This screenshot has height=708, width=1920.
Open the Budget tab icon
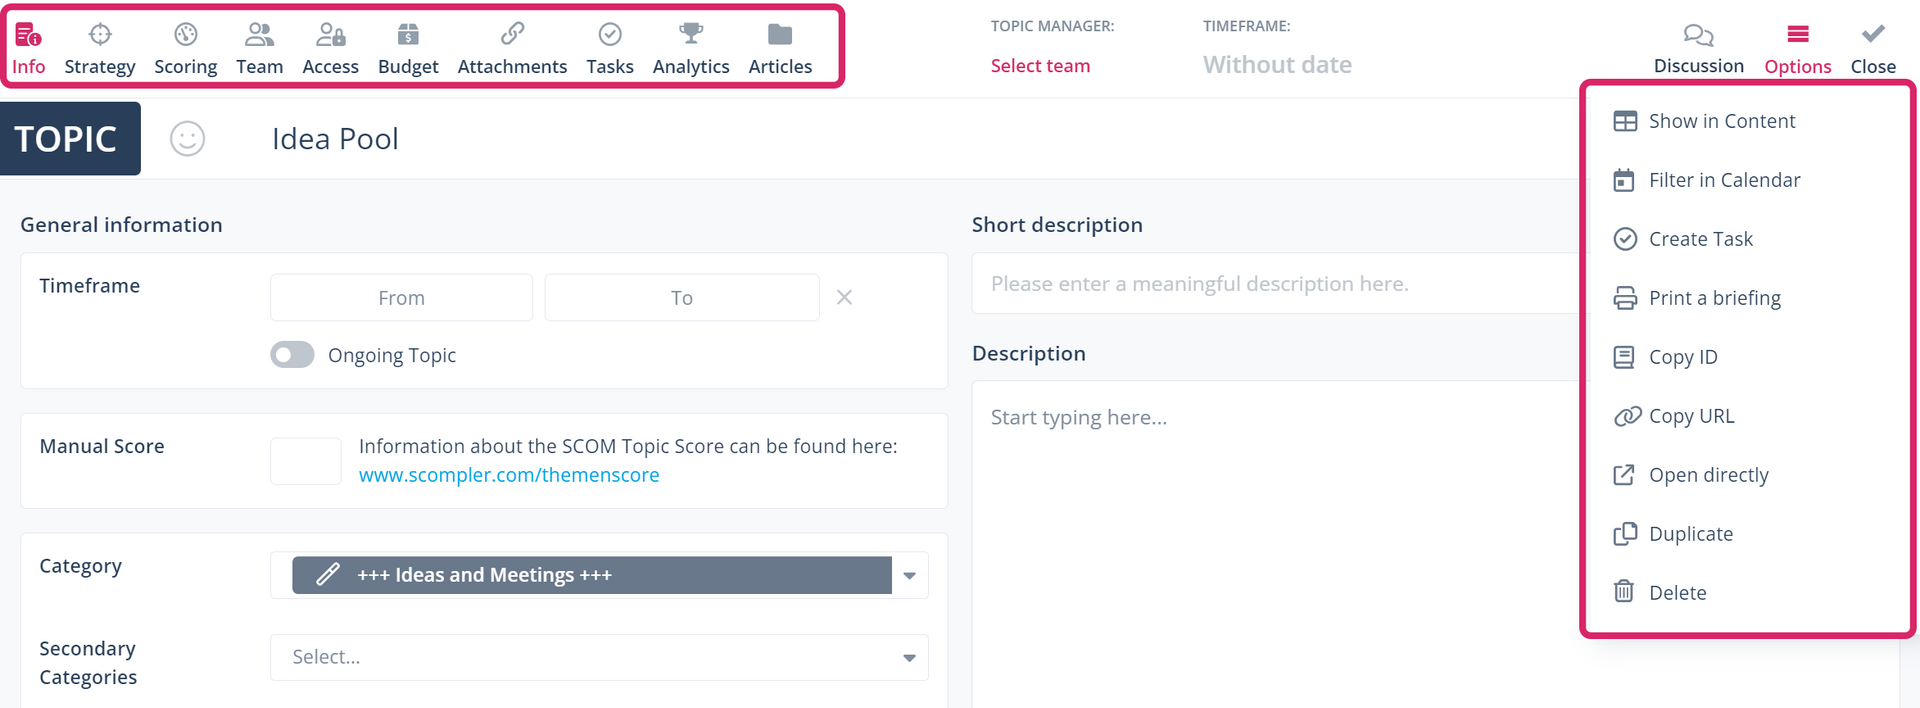point(408,35)
